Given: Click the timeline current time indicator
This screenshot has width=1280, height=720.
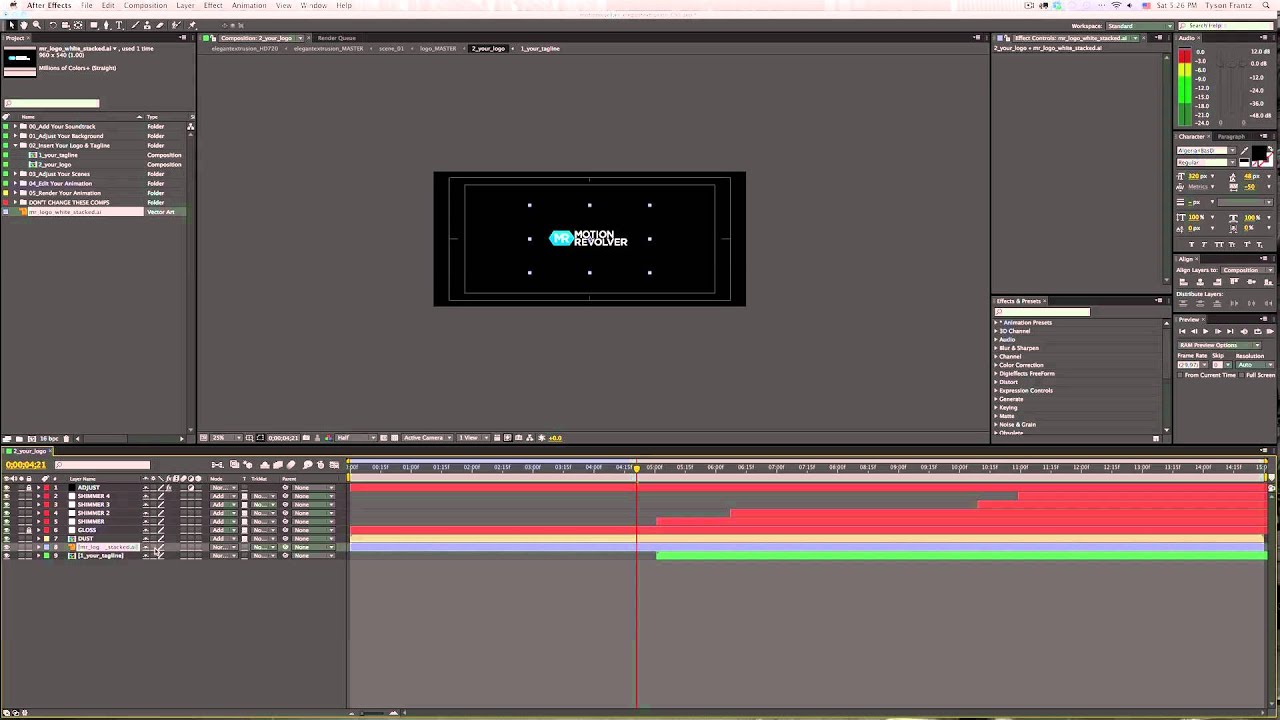Looking at the screenshot, I should tap(636, 468).
